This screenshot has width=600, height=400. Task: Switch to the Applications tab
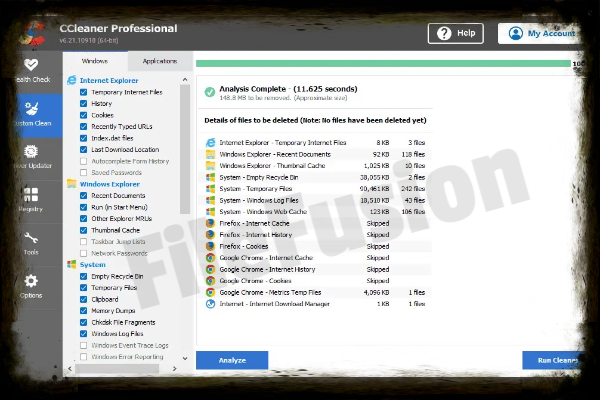pos(160,61)
